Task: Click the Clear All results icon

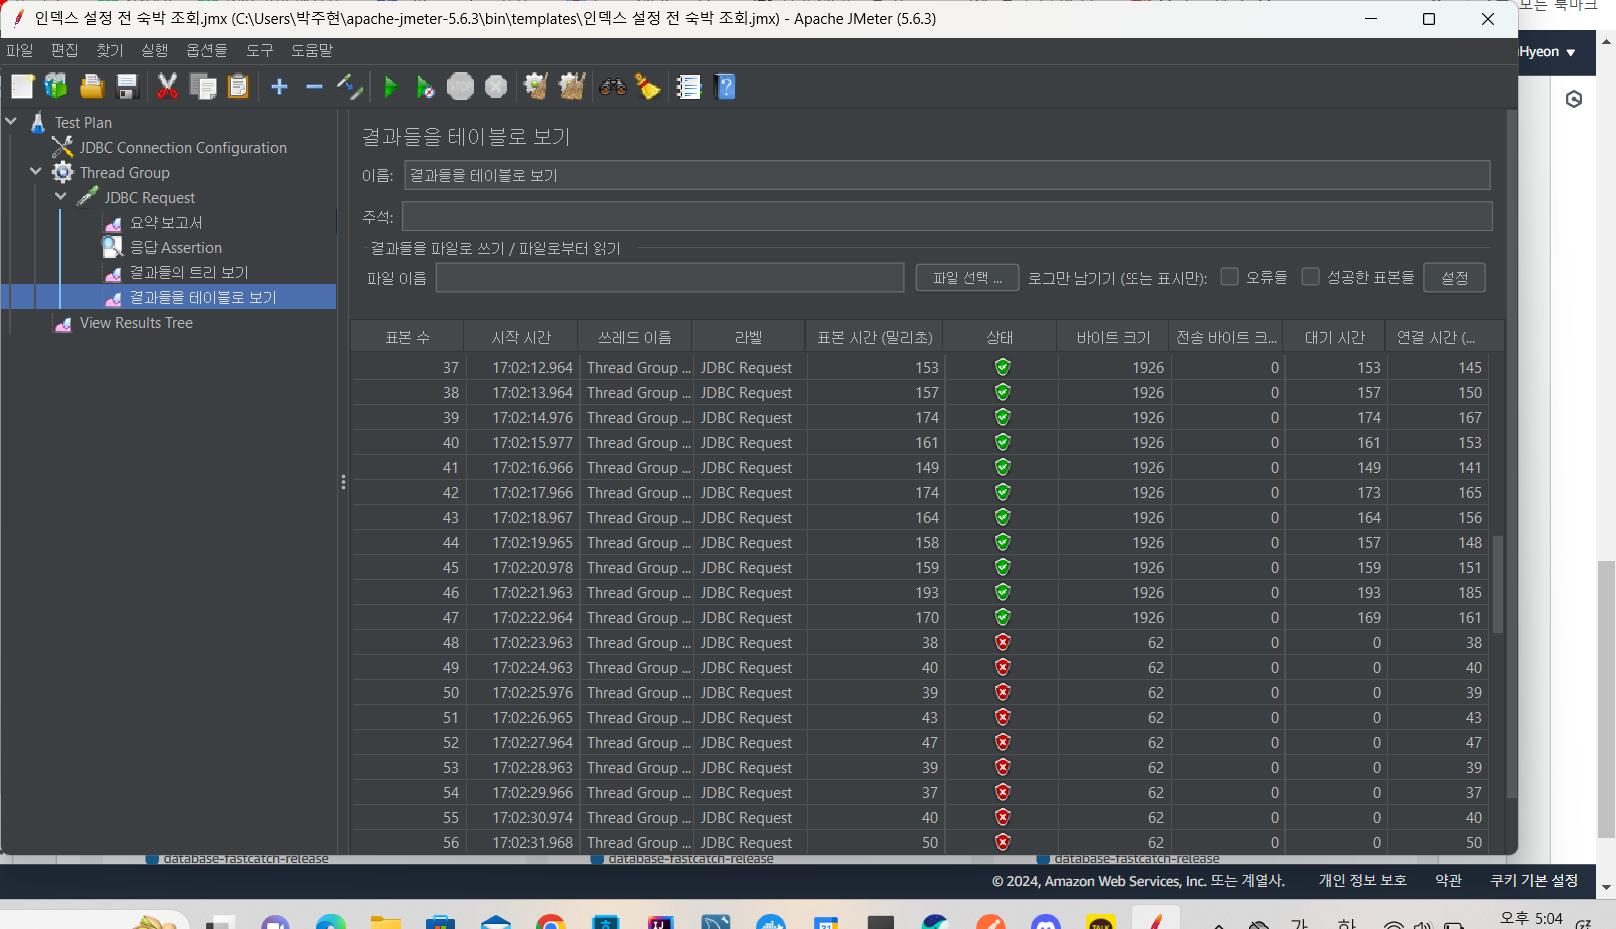Action: point(572,87)
